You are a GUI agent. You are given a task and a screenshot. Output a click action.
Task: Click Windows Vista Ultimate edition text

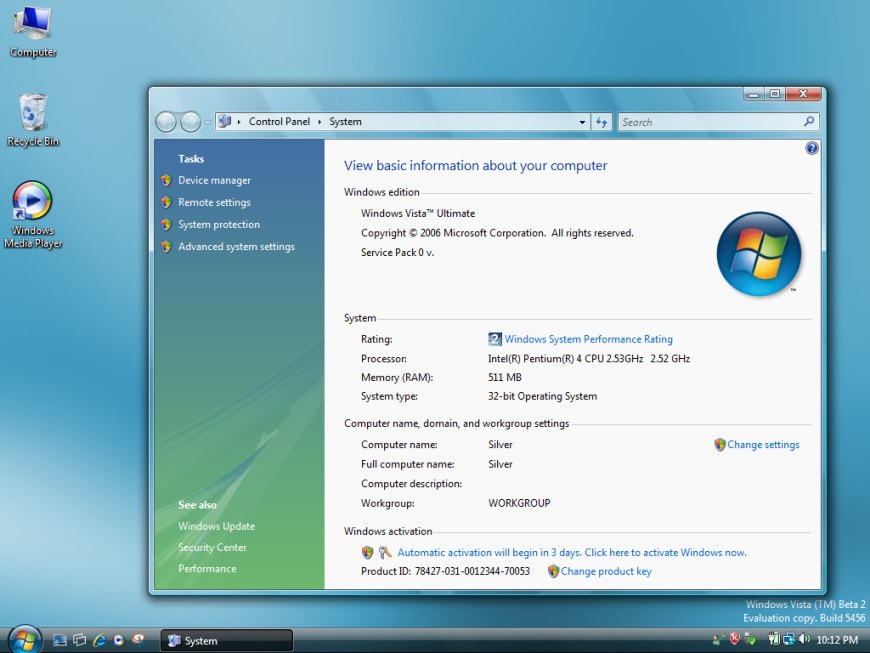(x=418, y=213)
